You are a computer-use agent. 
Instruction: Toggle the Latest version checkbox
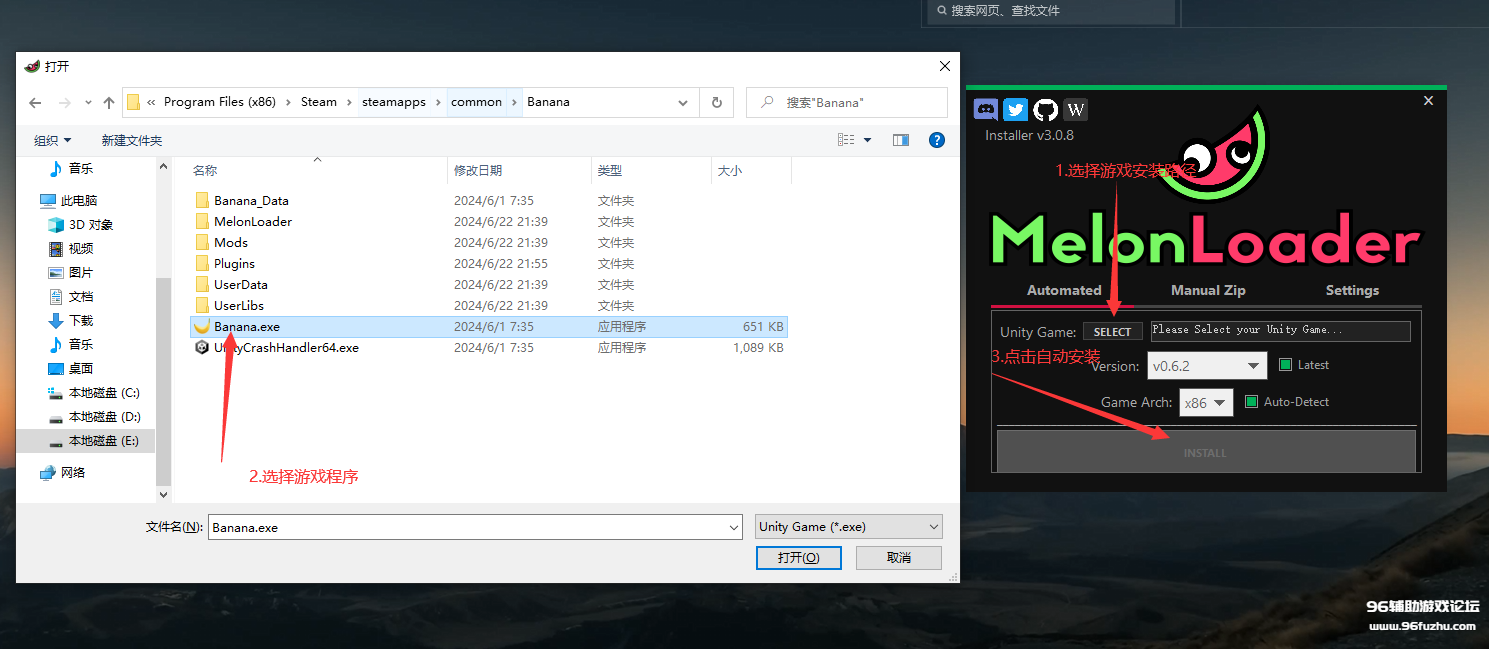pos(1286,365)
